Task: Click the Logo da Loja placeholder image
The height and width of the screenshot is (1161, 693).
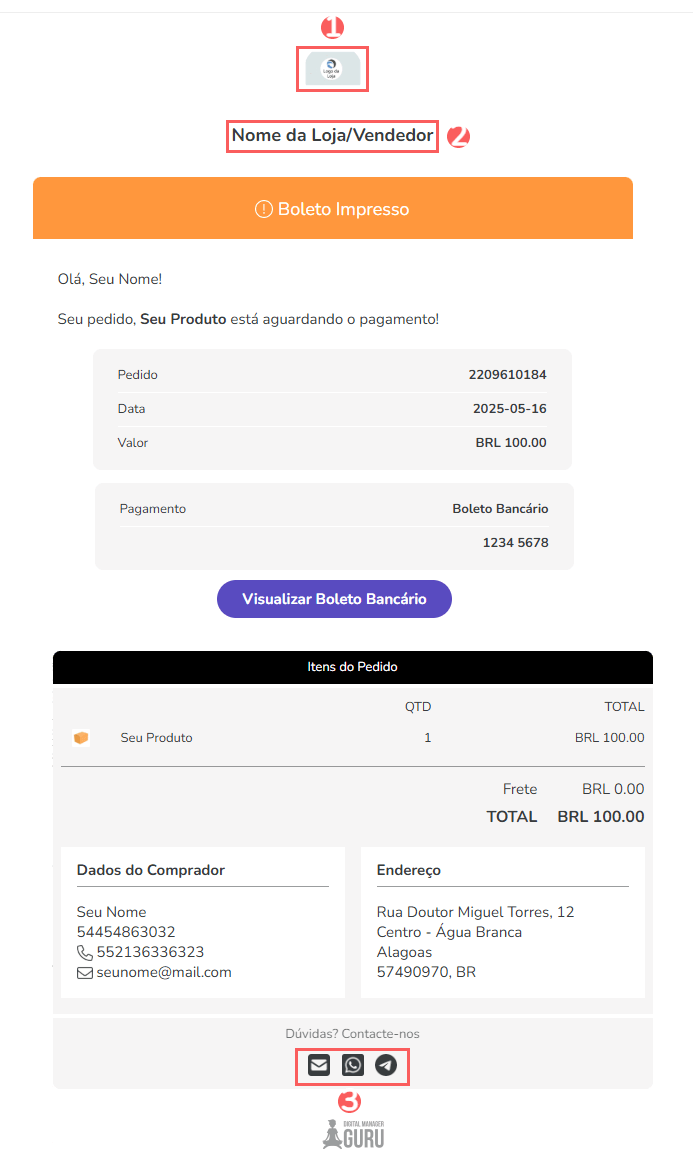Action: 332,69
